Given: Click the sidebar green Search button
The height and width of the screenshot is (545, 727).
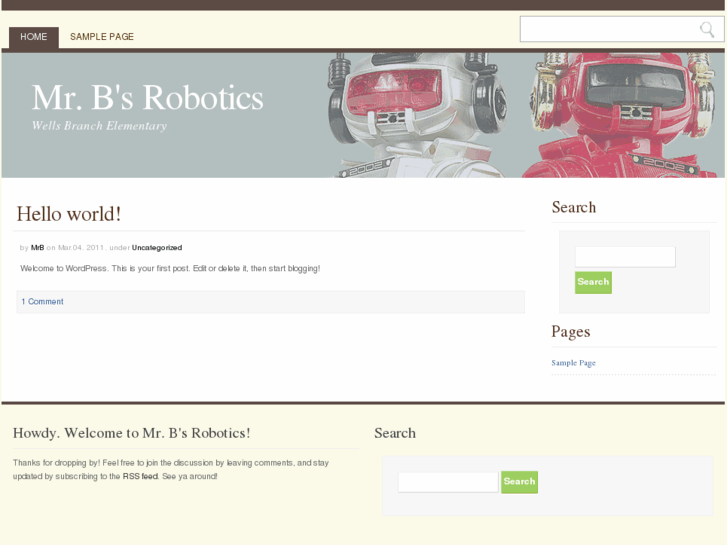Looking at the screenshot, I should 593,282.
